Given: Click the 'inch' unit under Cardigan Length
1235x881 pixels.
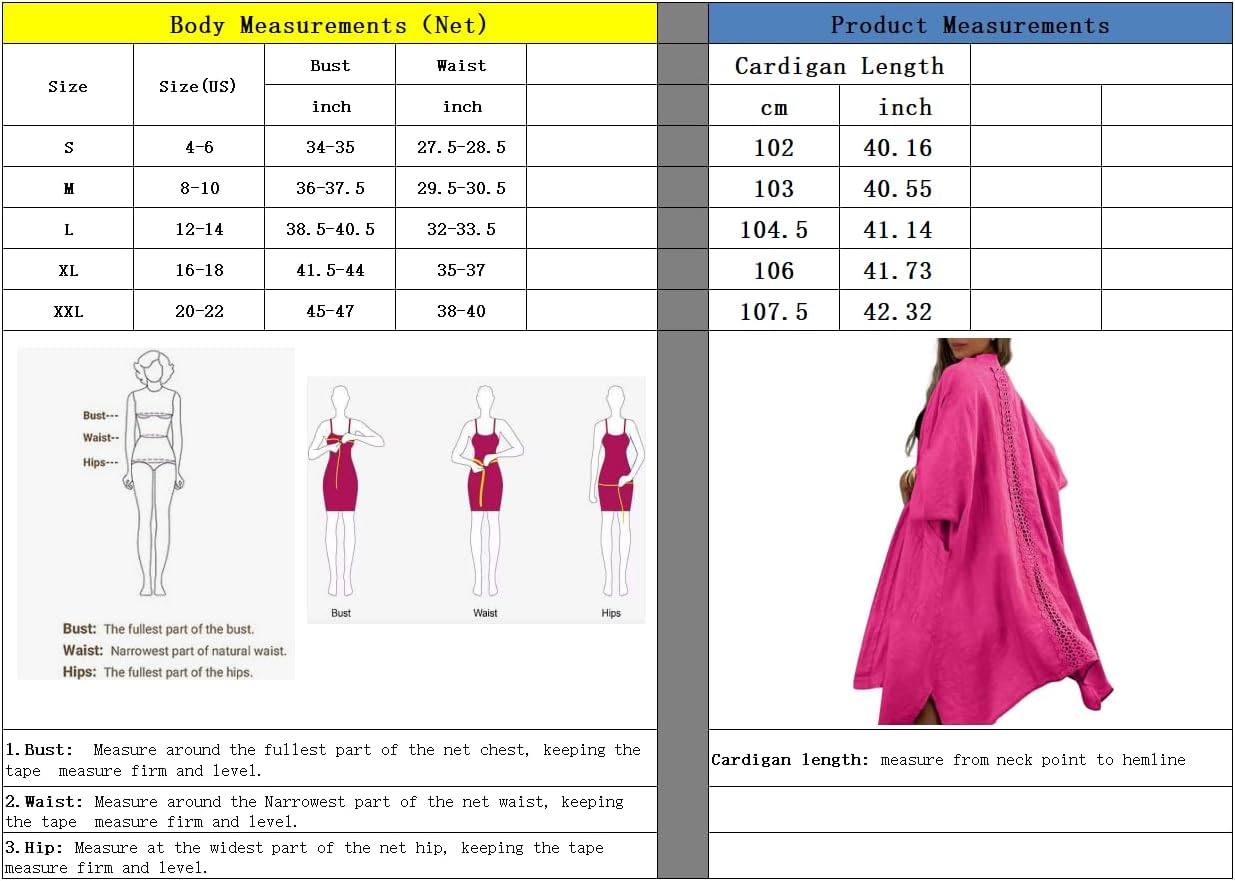Looking at the screenshot, I should point(904,107).
